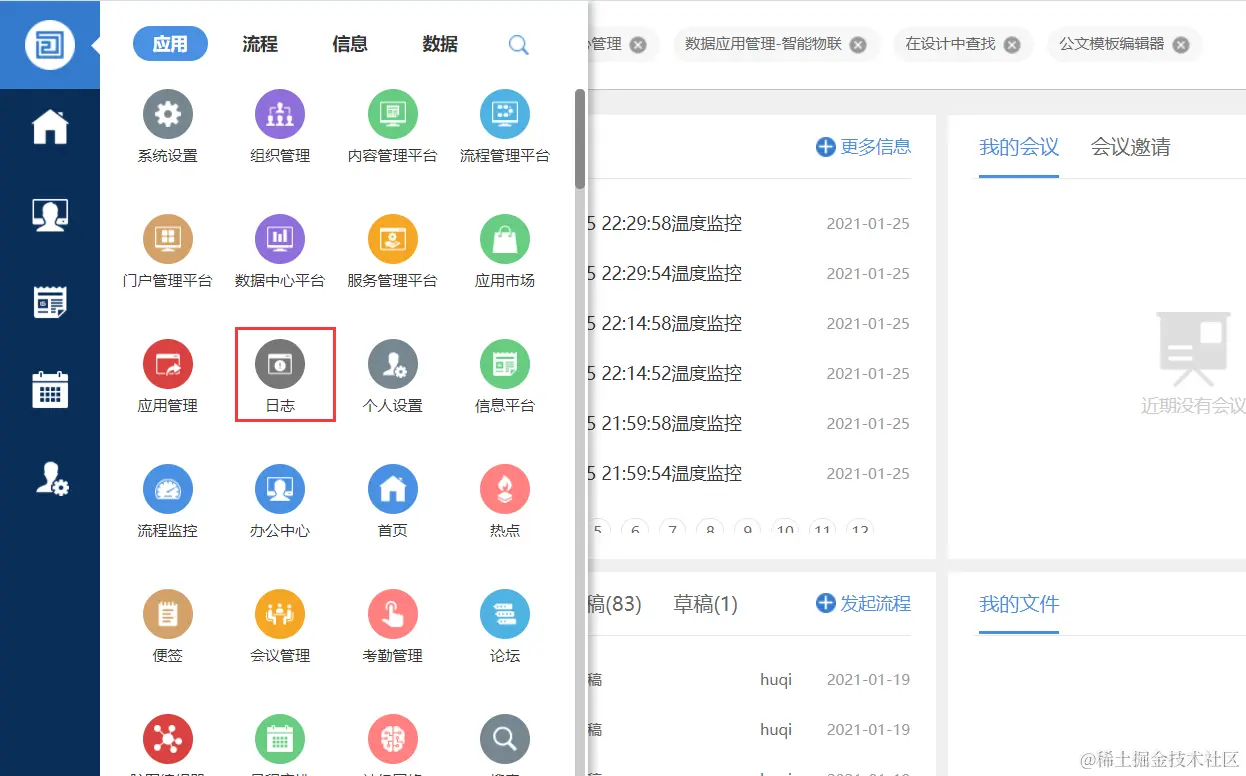This screenshot has width=1246, height=776.
Task: Go to page 7 in pagination
Action: tap(673, 528)
